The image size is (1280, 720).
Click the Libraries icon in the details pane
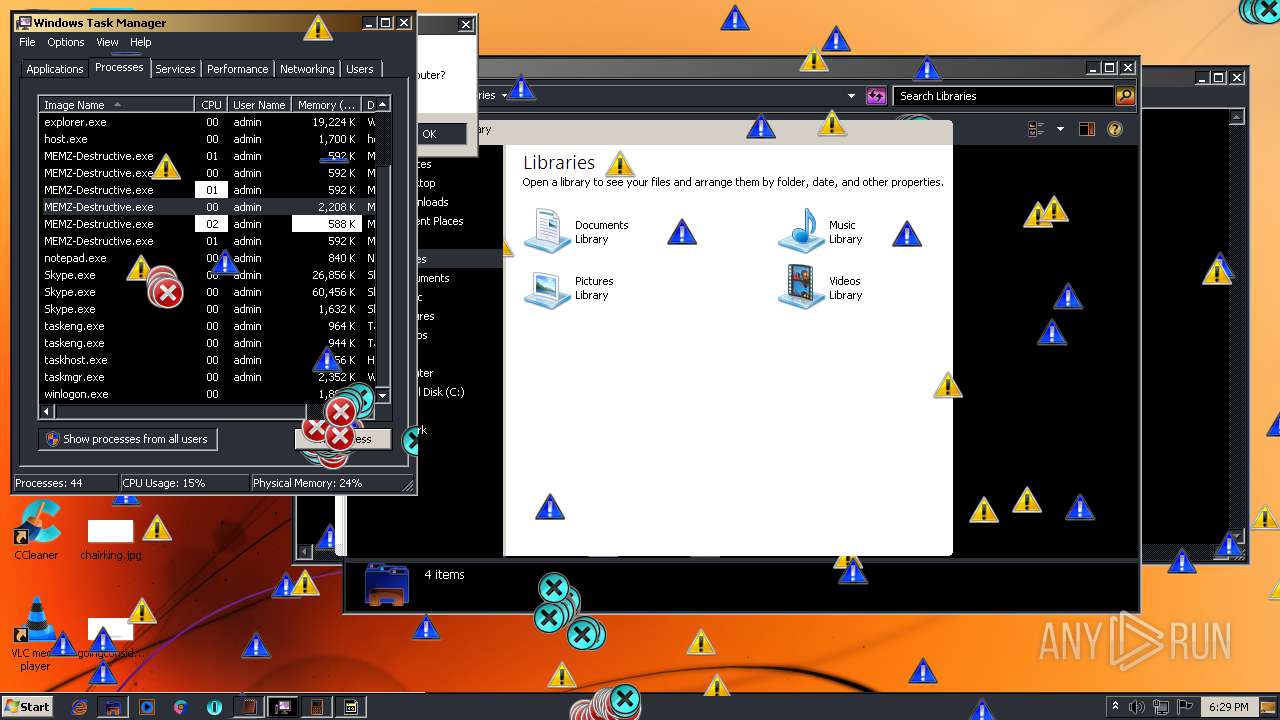click(x=387, y=585)
